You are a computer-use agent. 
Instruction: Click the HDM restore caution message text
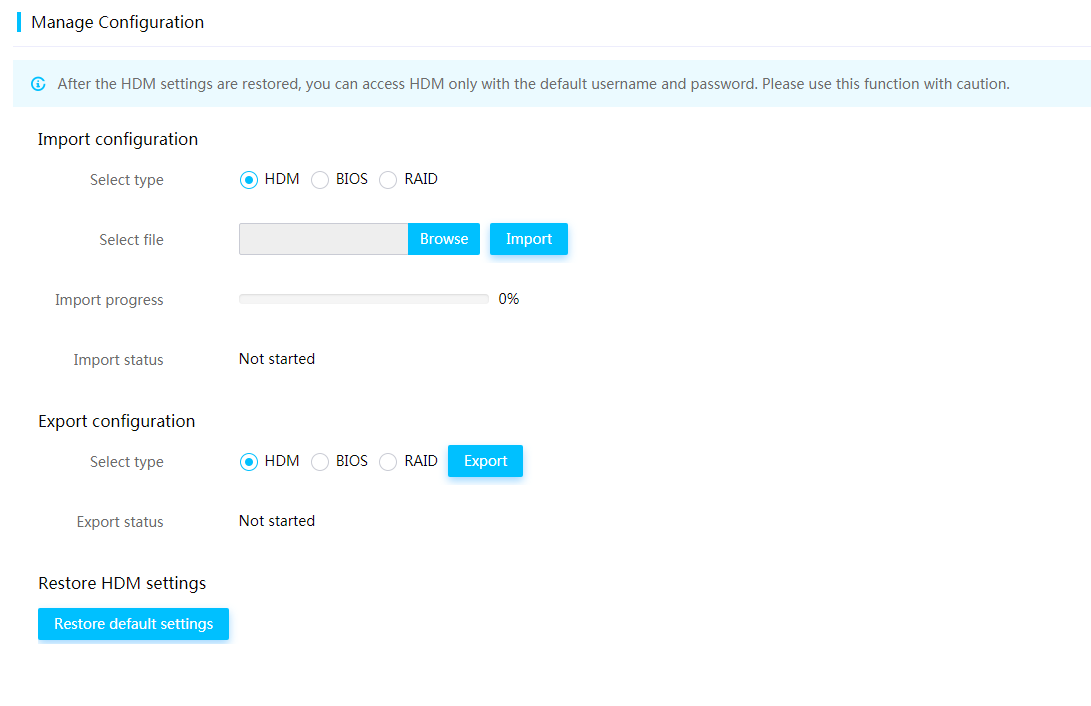(533, 84)
